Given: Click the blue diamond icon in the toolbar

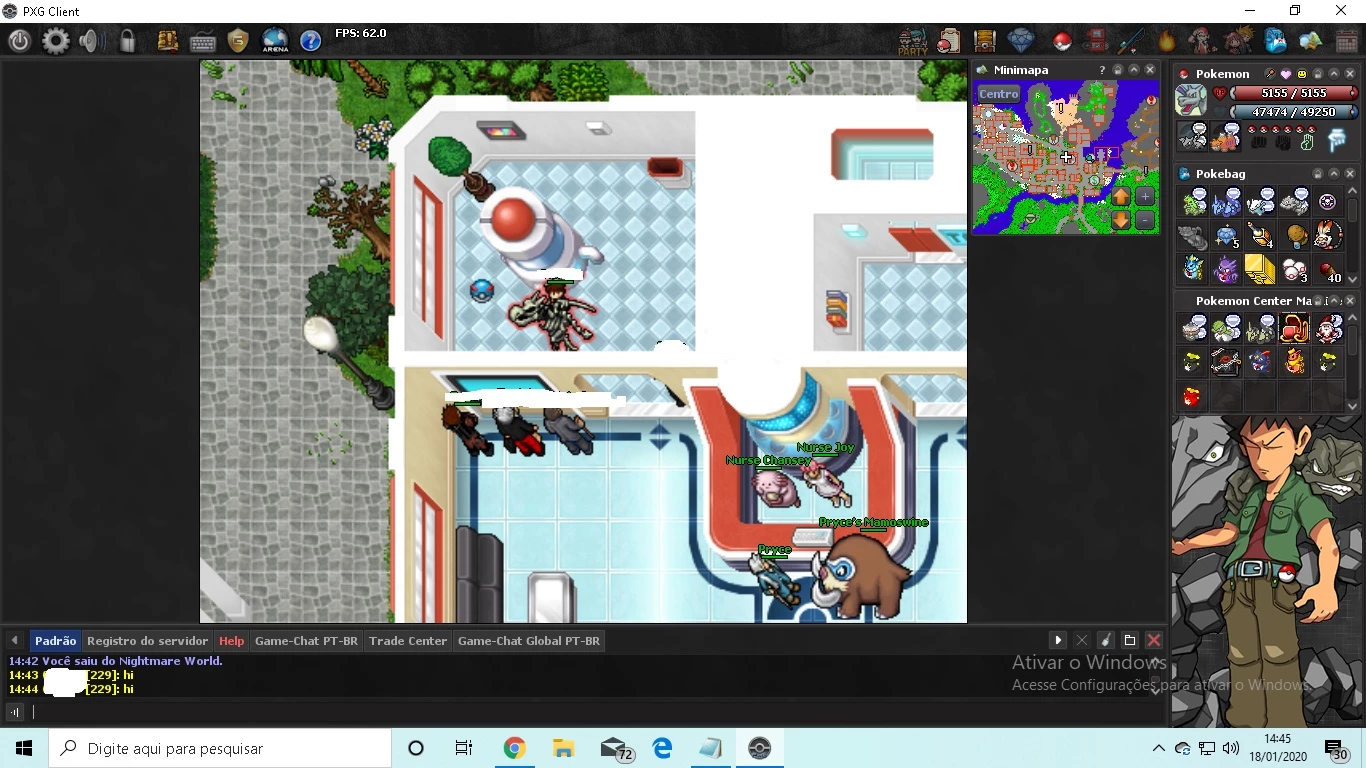Looking at the screenshot, I should [1021, 41].
